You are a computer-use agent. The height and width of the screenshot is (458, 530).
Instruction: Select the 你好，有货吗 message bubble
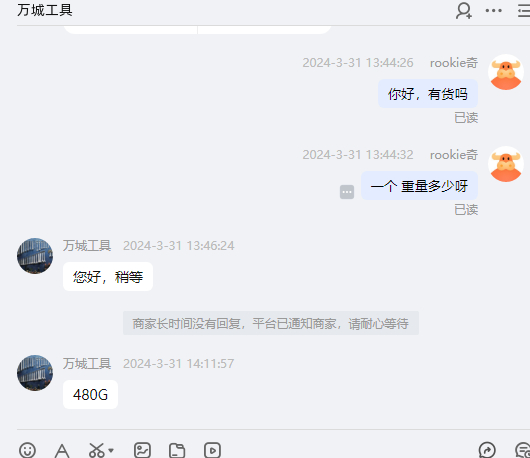point(428,94)
